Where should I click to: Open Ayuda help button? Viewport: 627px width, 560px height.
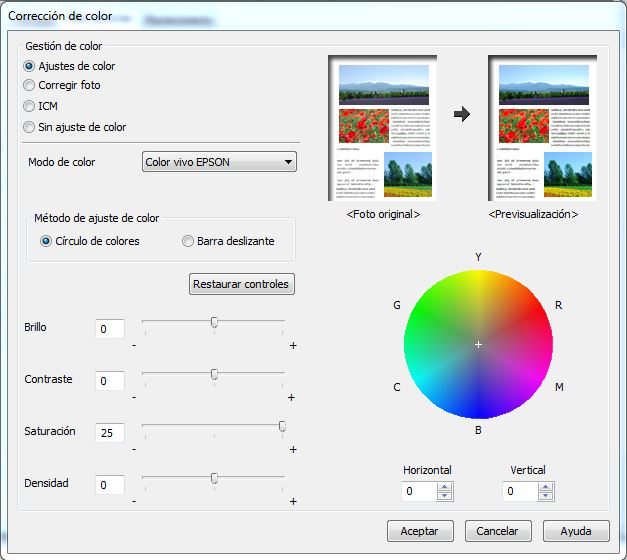point(576,531)
